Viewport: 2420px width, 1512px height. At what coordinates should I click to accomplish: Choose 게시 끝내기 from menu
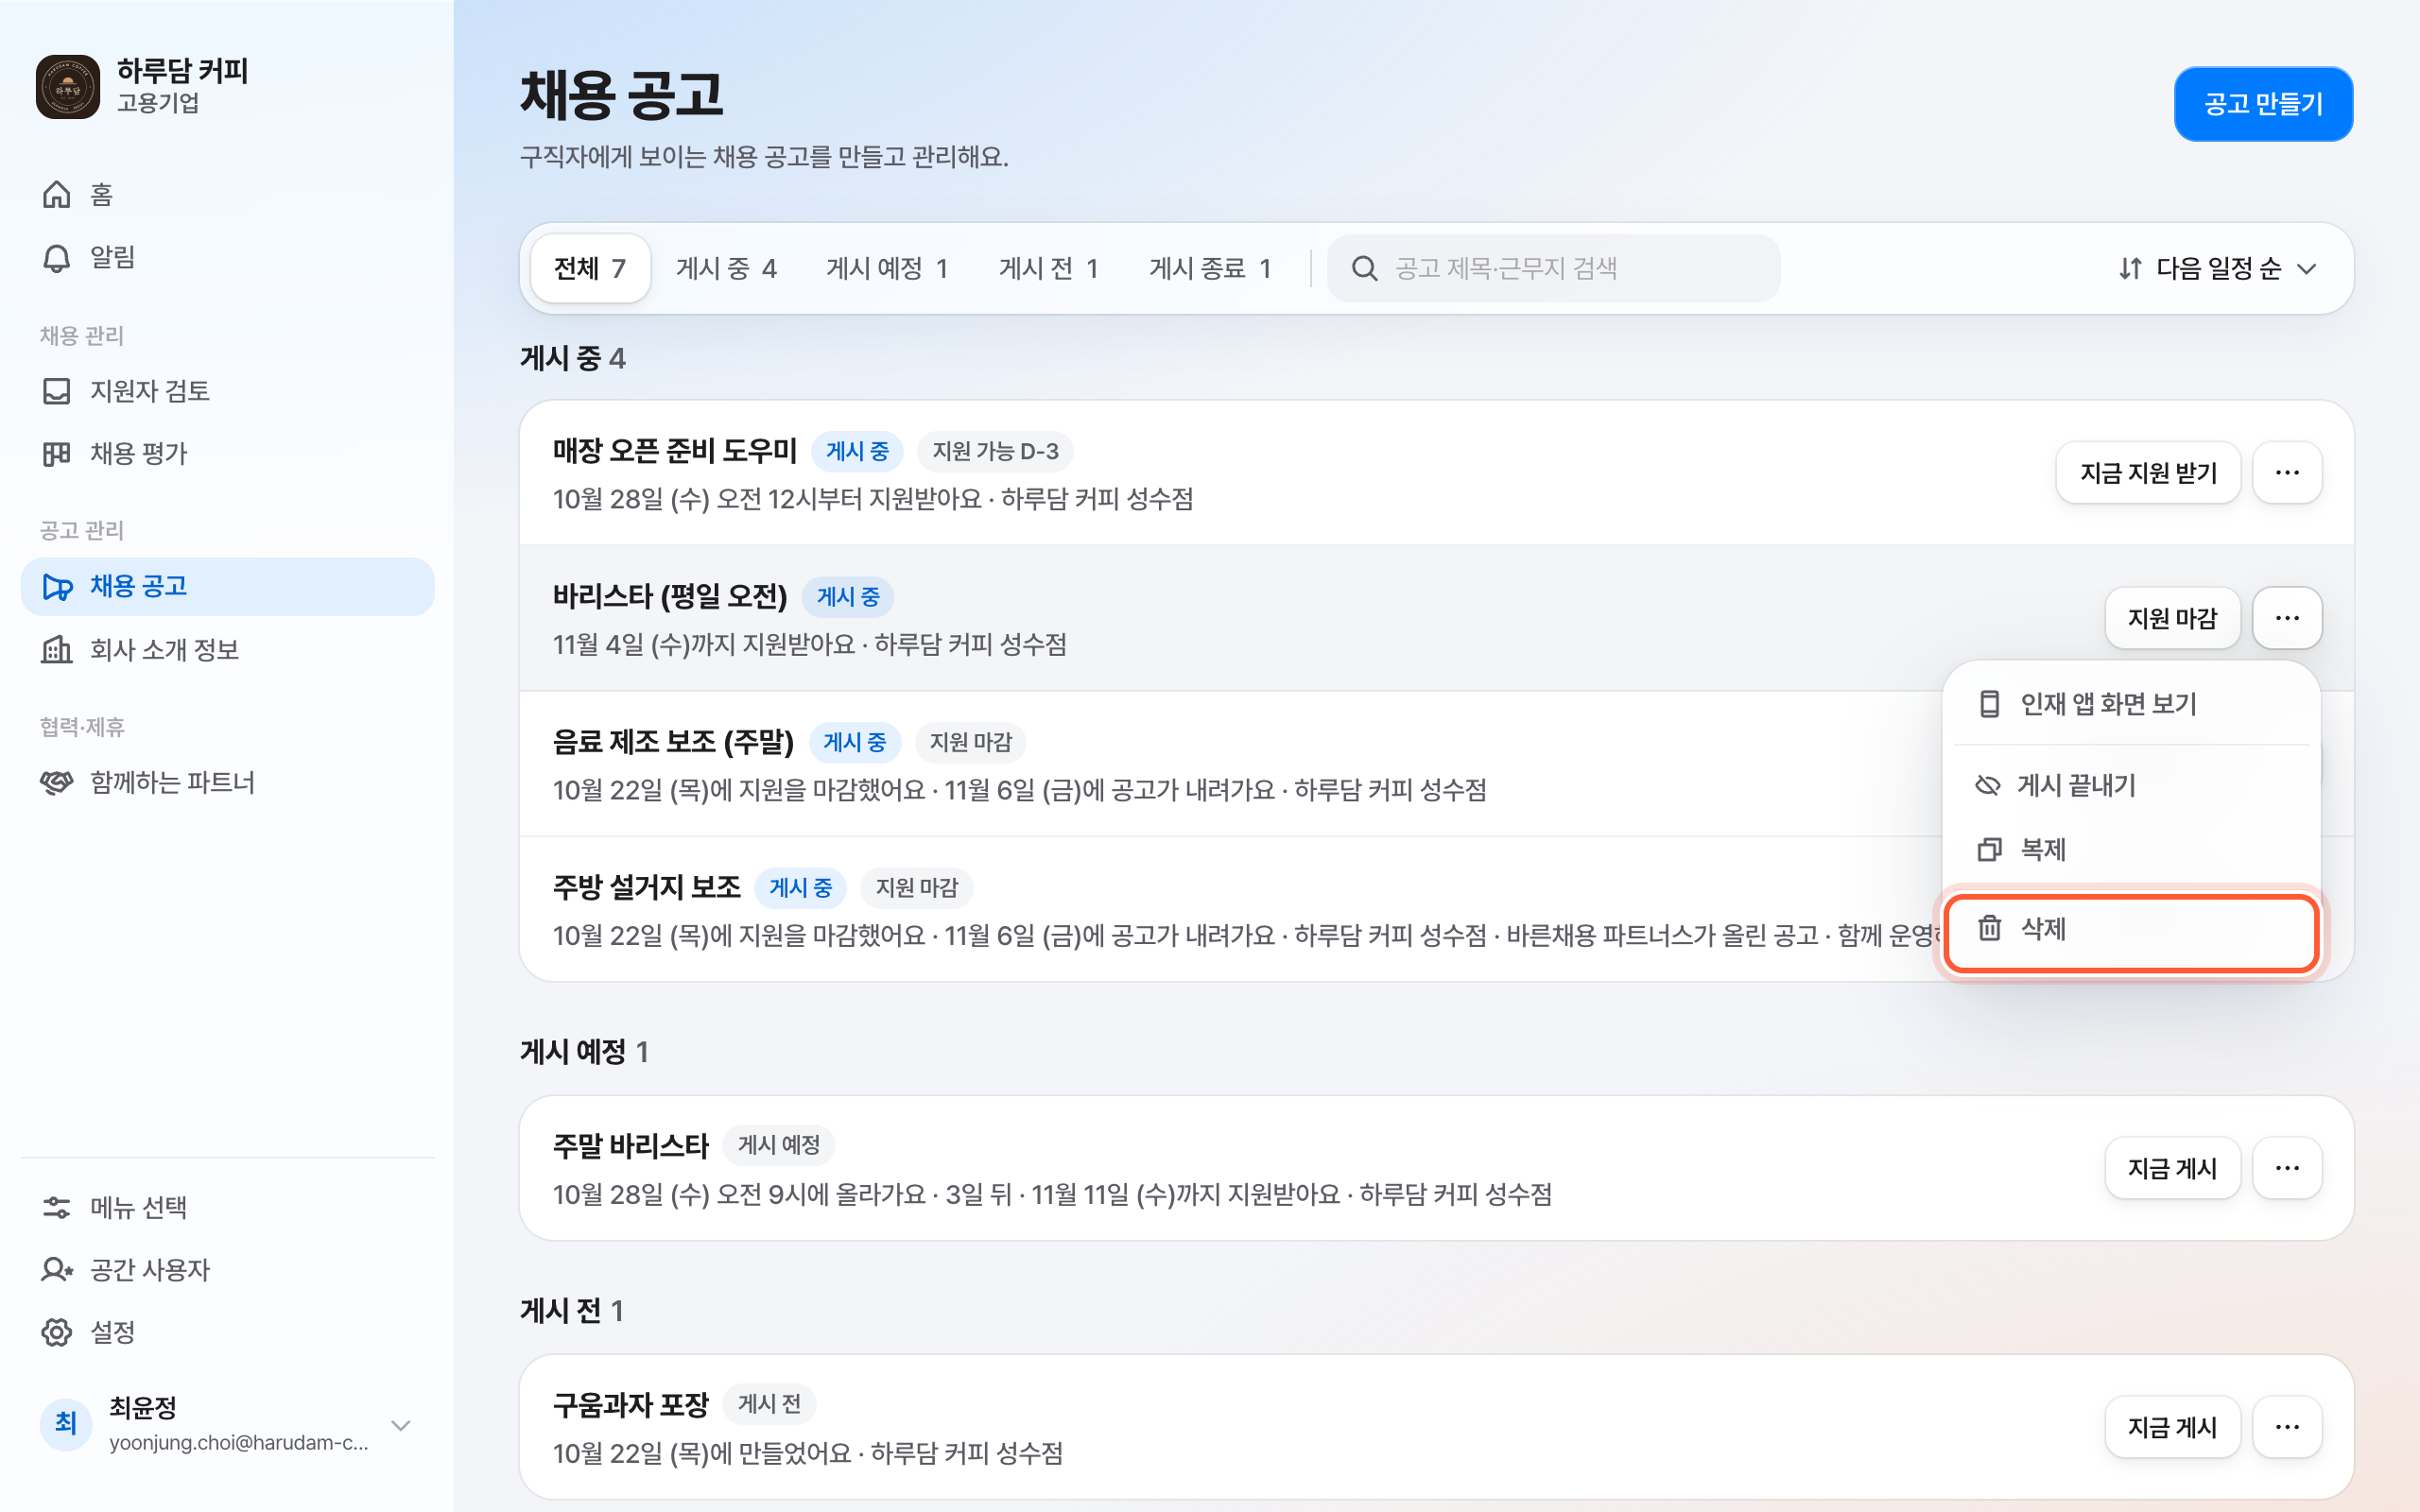[x=2131, y=785]
